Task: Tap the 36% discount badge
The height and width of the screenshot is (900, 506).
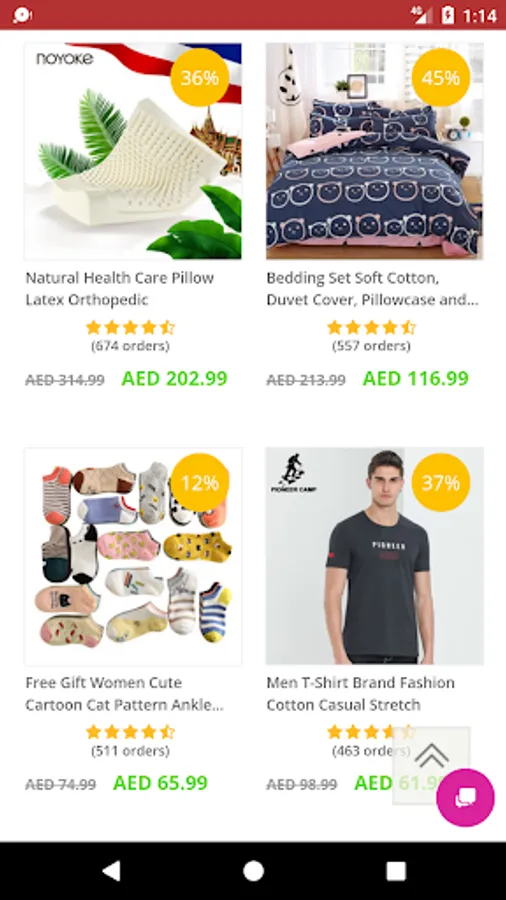Action: click(200, 77)
